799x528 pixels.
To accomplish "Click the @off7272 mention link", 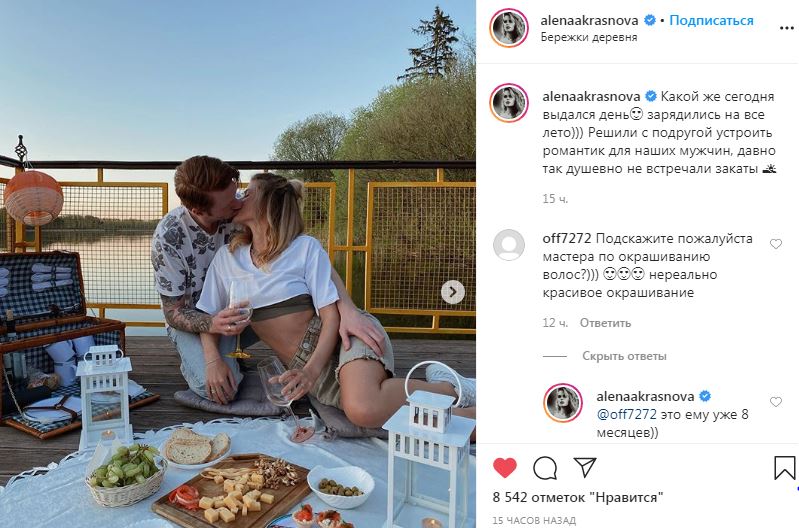I will coord(626,414).
